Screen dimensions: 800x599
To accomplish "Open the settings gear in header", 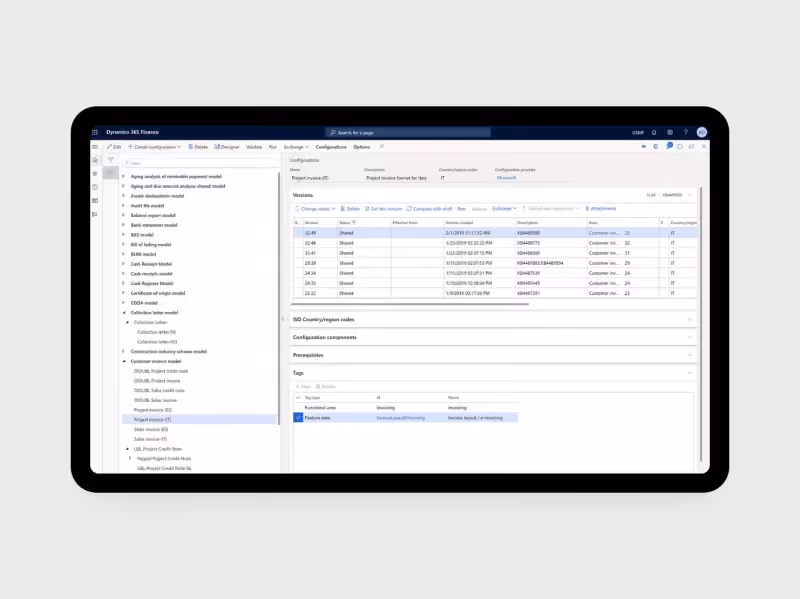I will pyautogui.click(x=670, y=133).
